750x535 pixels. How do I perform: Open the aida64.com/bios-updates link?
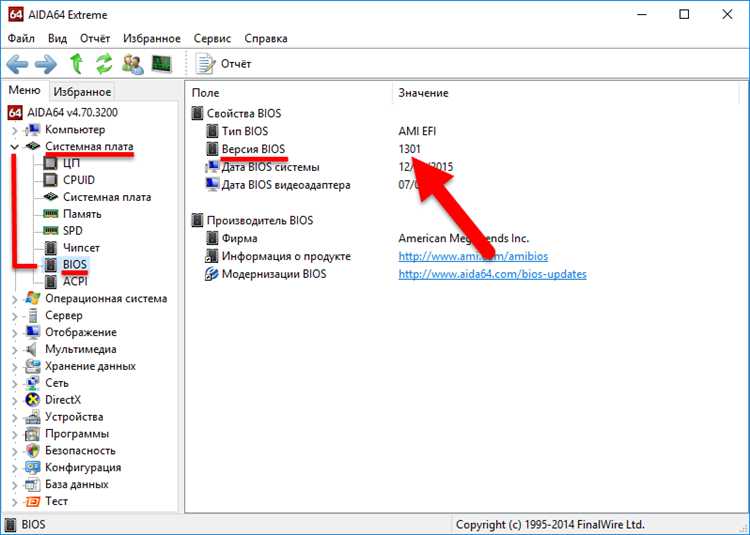493,274
